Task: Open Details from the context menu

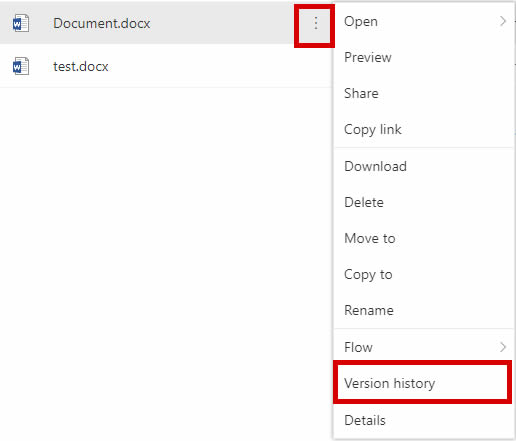Action: click(x=423, y=420)
